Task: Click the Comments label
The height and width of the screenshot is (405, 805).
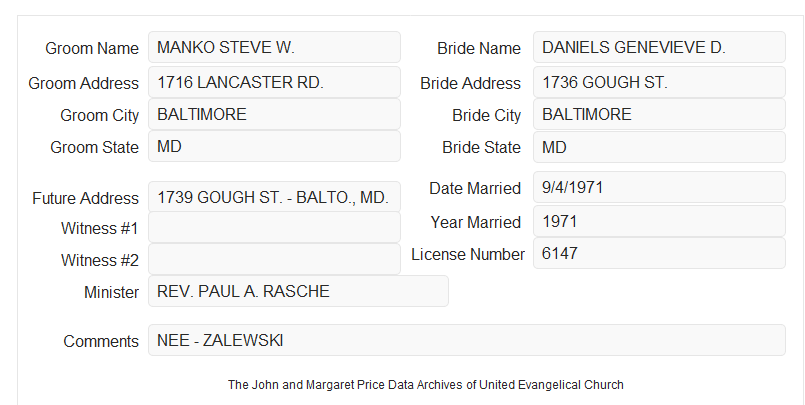Action: pos(101,341)
